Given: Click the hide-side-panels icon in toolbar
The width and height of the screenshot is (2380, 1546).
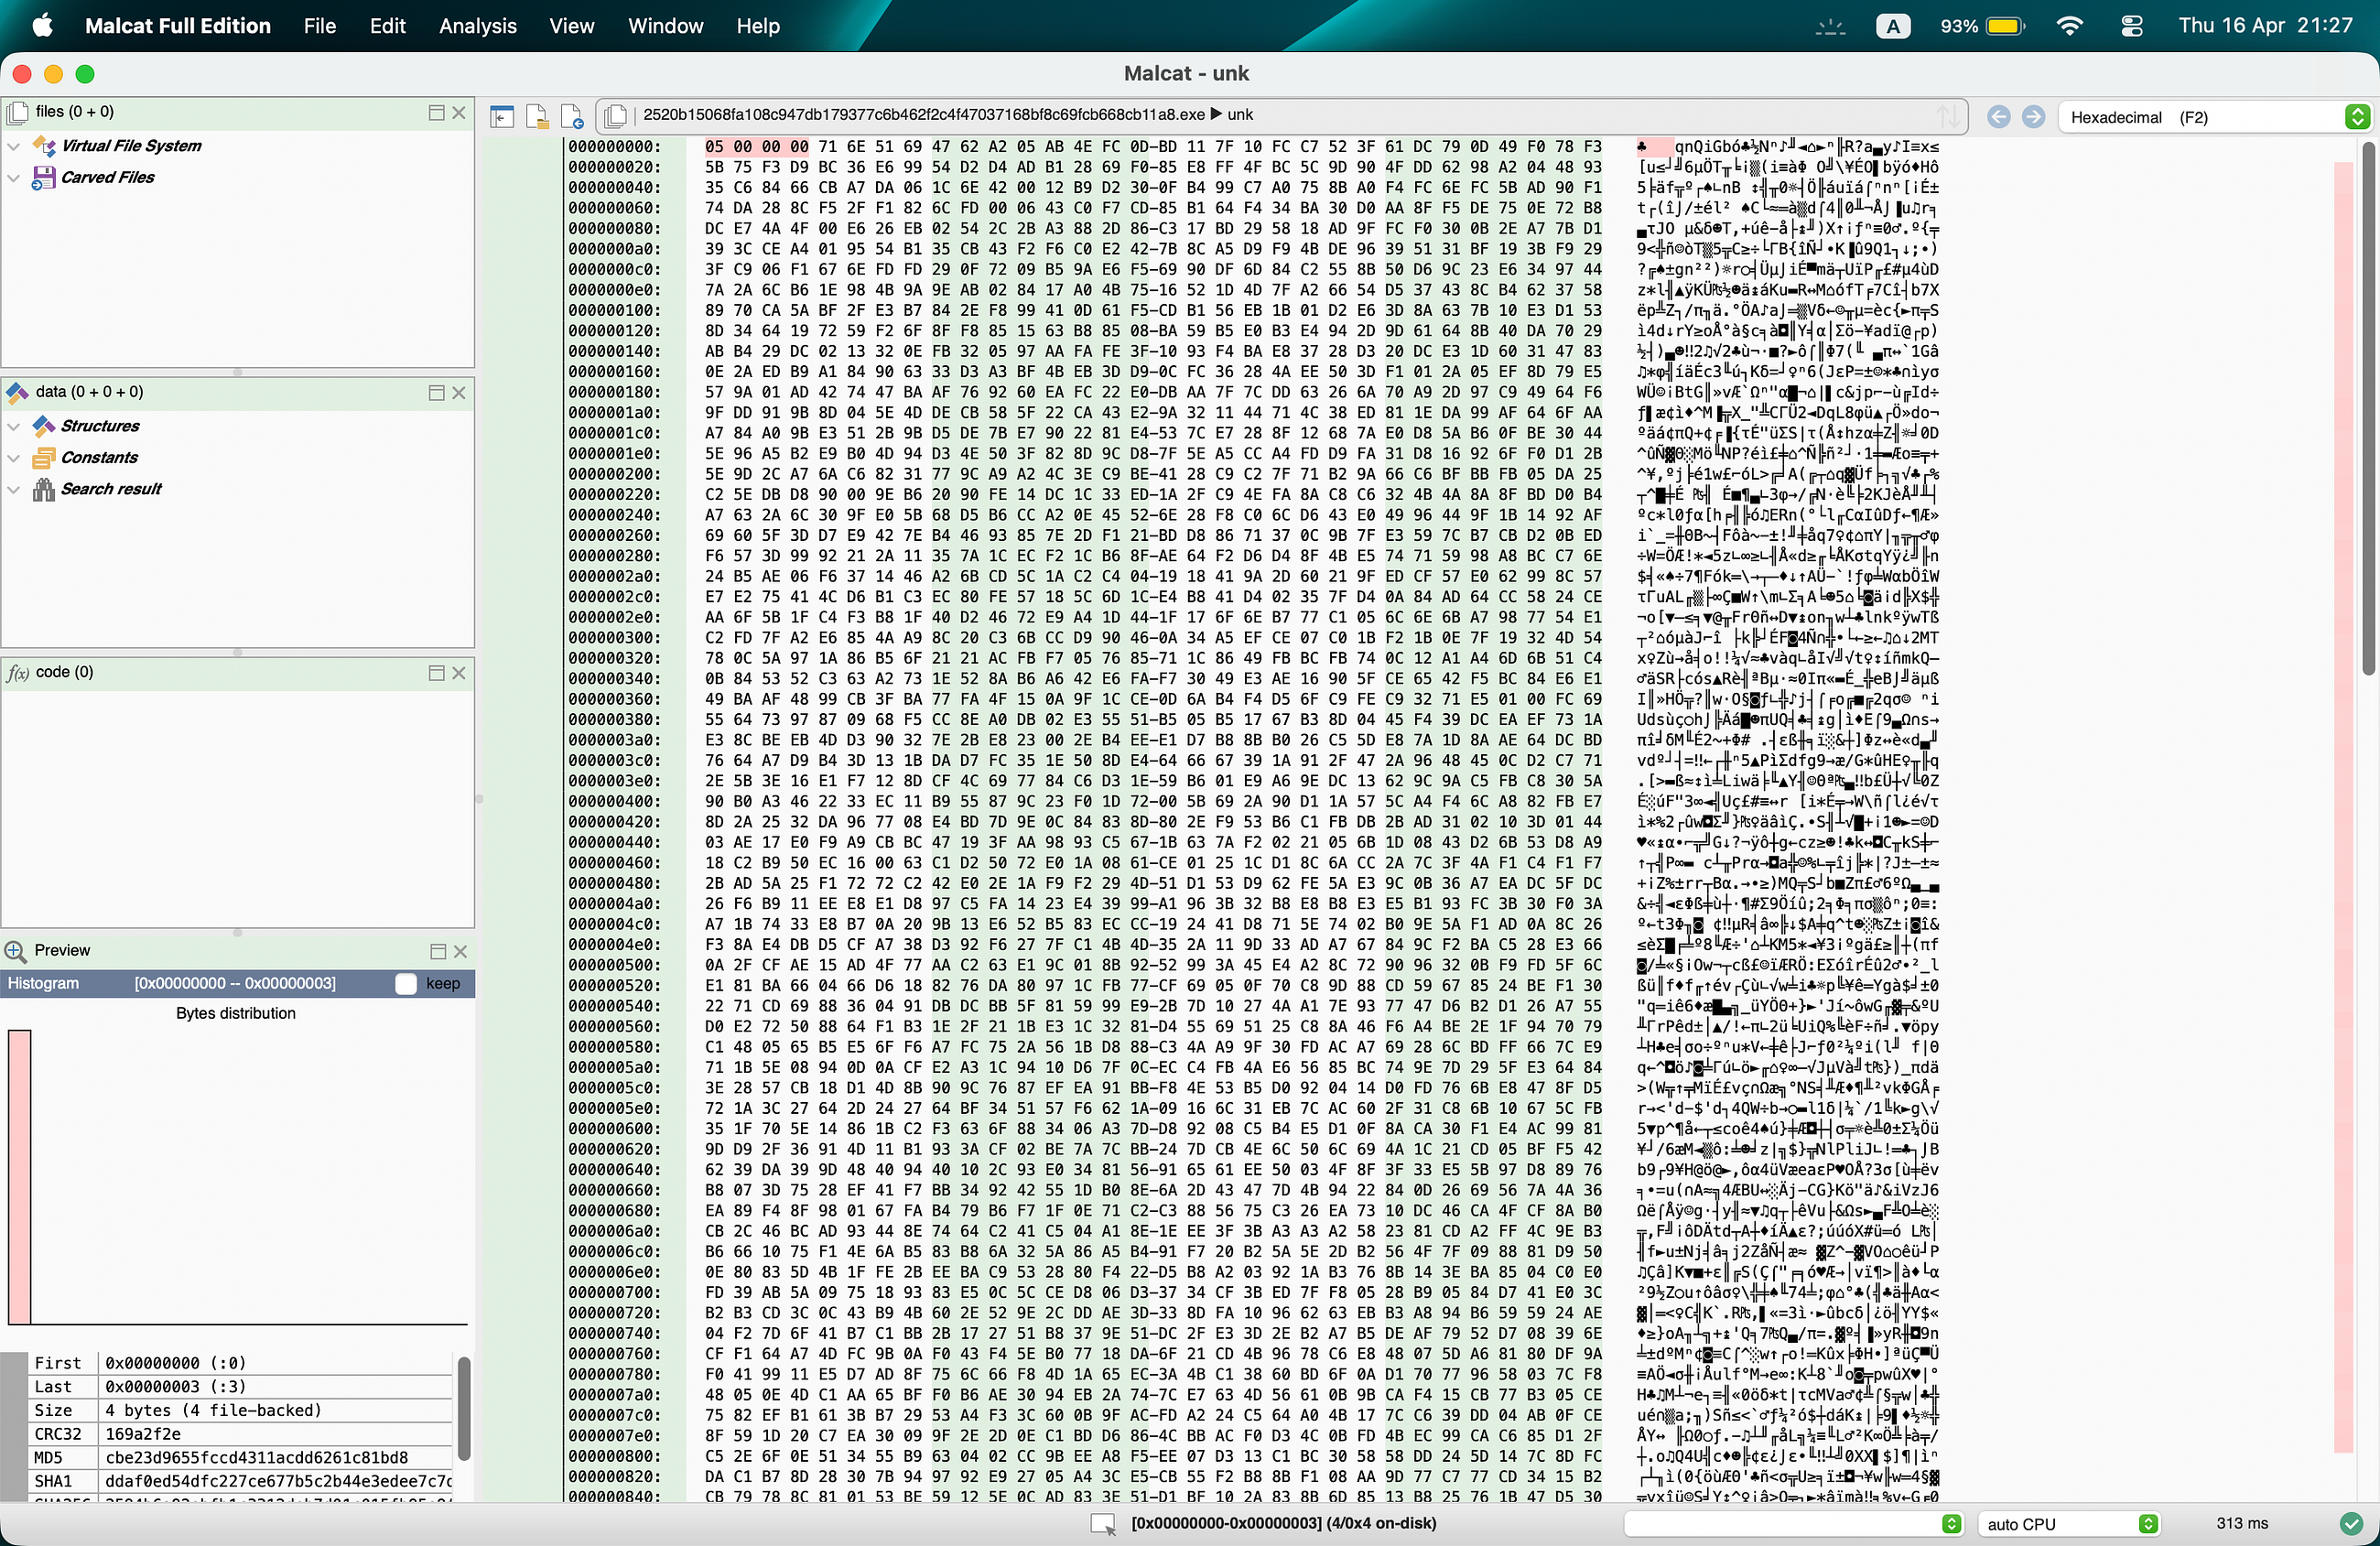Looking at the screenshot, I should click(502, 117).
